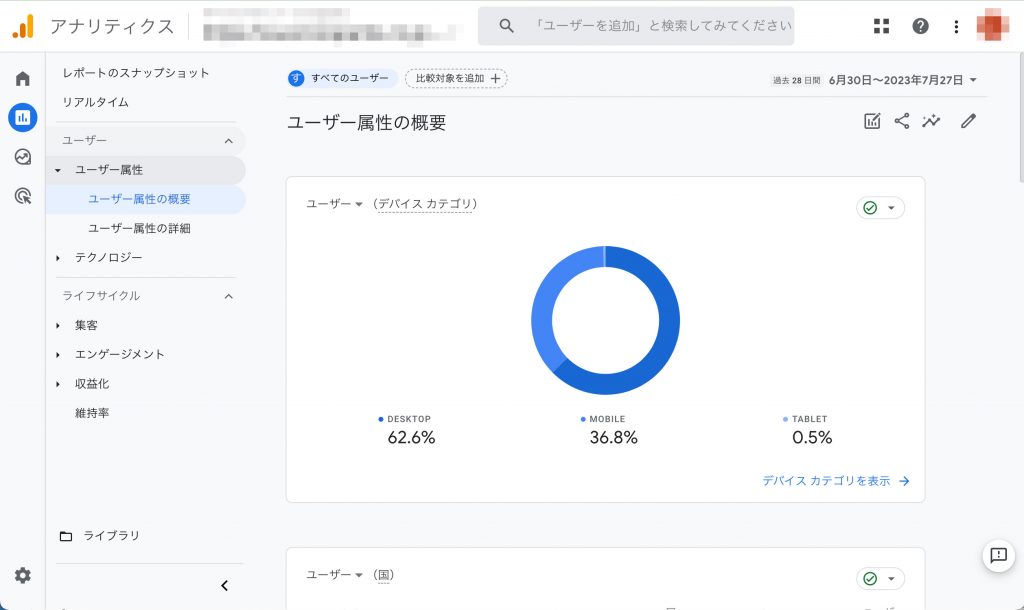Expand the テクノロジー tree item

point(58,258)
